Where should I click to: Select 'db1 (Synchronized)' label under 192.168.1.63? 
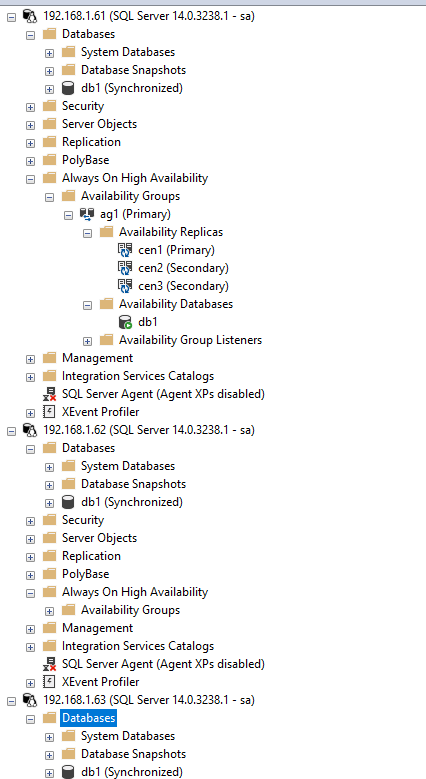point(132,772)
